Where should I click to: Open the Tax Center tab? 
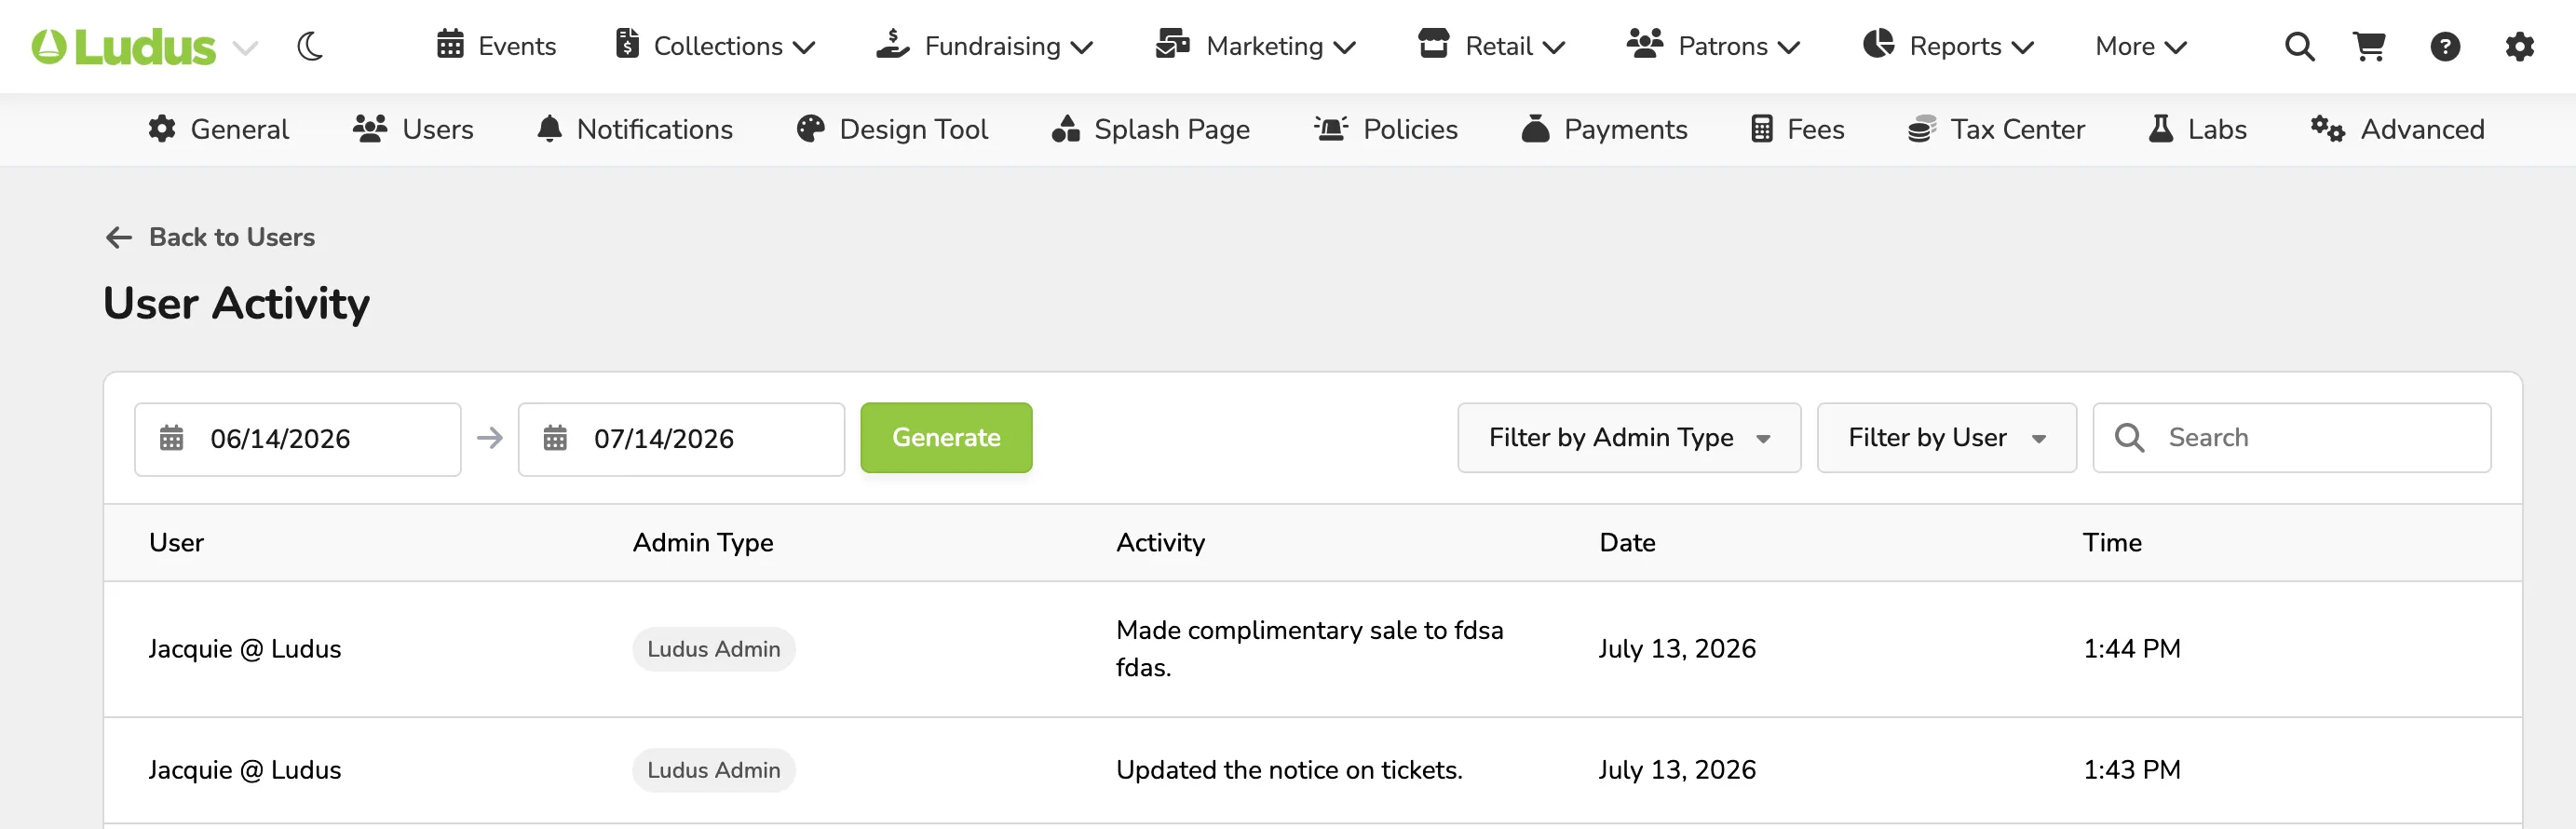1996,129
